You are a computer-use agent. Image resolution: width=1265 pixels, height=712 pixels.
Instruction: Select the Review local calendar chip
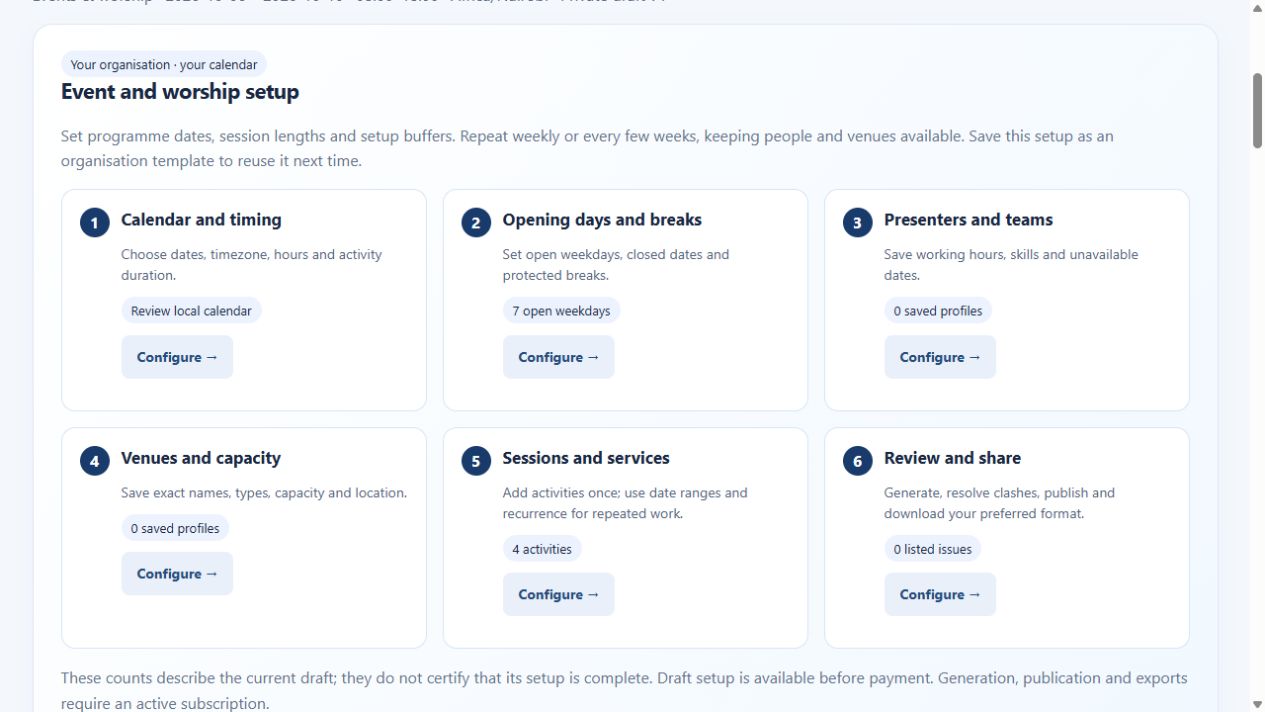191,311
